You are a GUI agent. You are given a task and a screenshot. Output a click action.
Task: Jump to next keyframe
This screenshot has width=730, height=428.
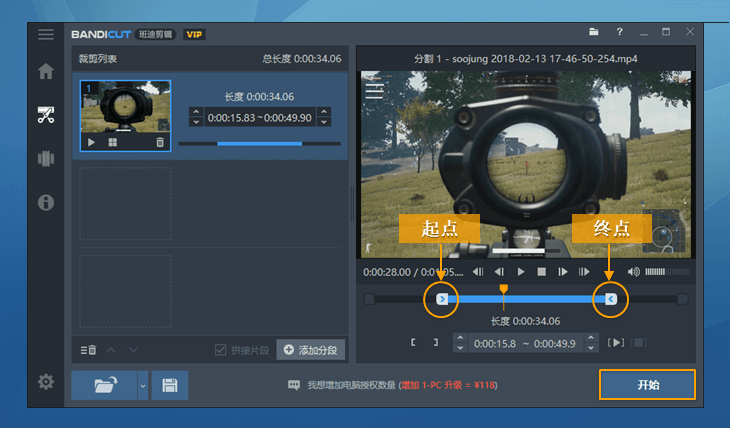pos(584,272)
